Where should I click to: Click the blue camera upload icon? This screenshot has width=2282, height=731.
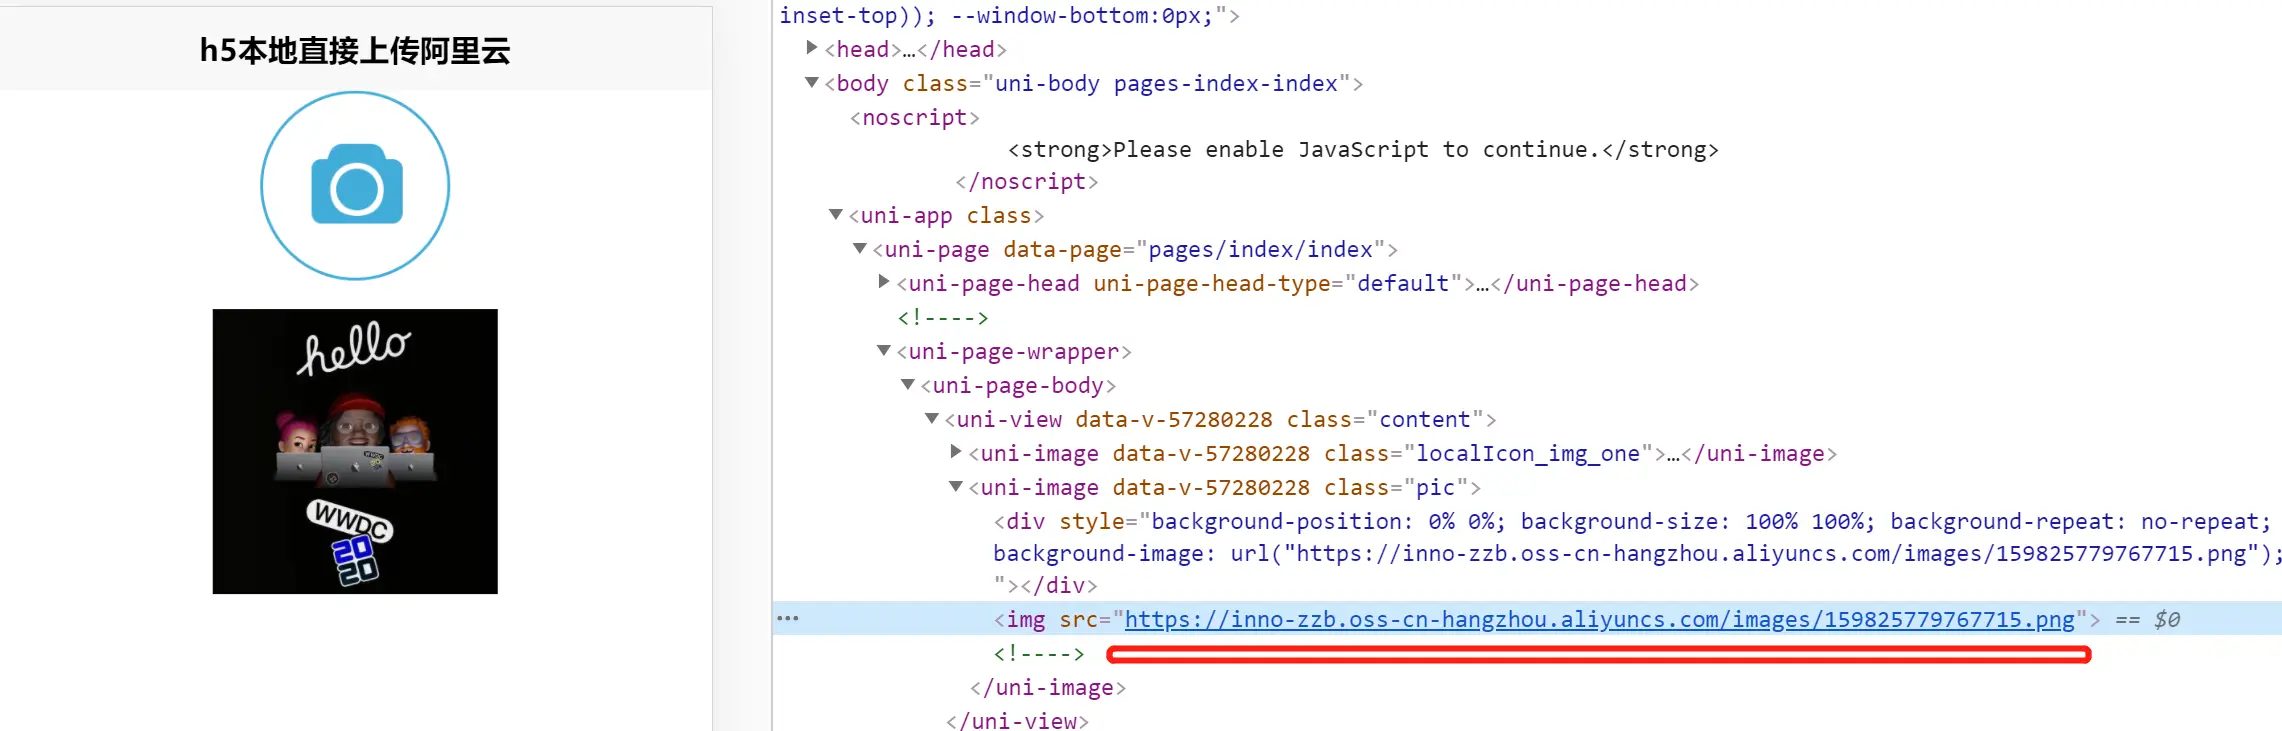(355, 186)
